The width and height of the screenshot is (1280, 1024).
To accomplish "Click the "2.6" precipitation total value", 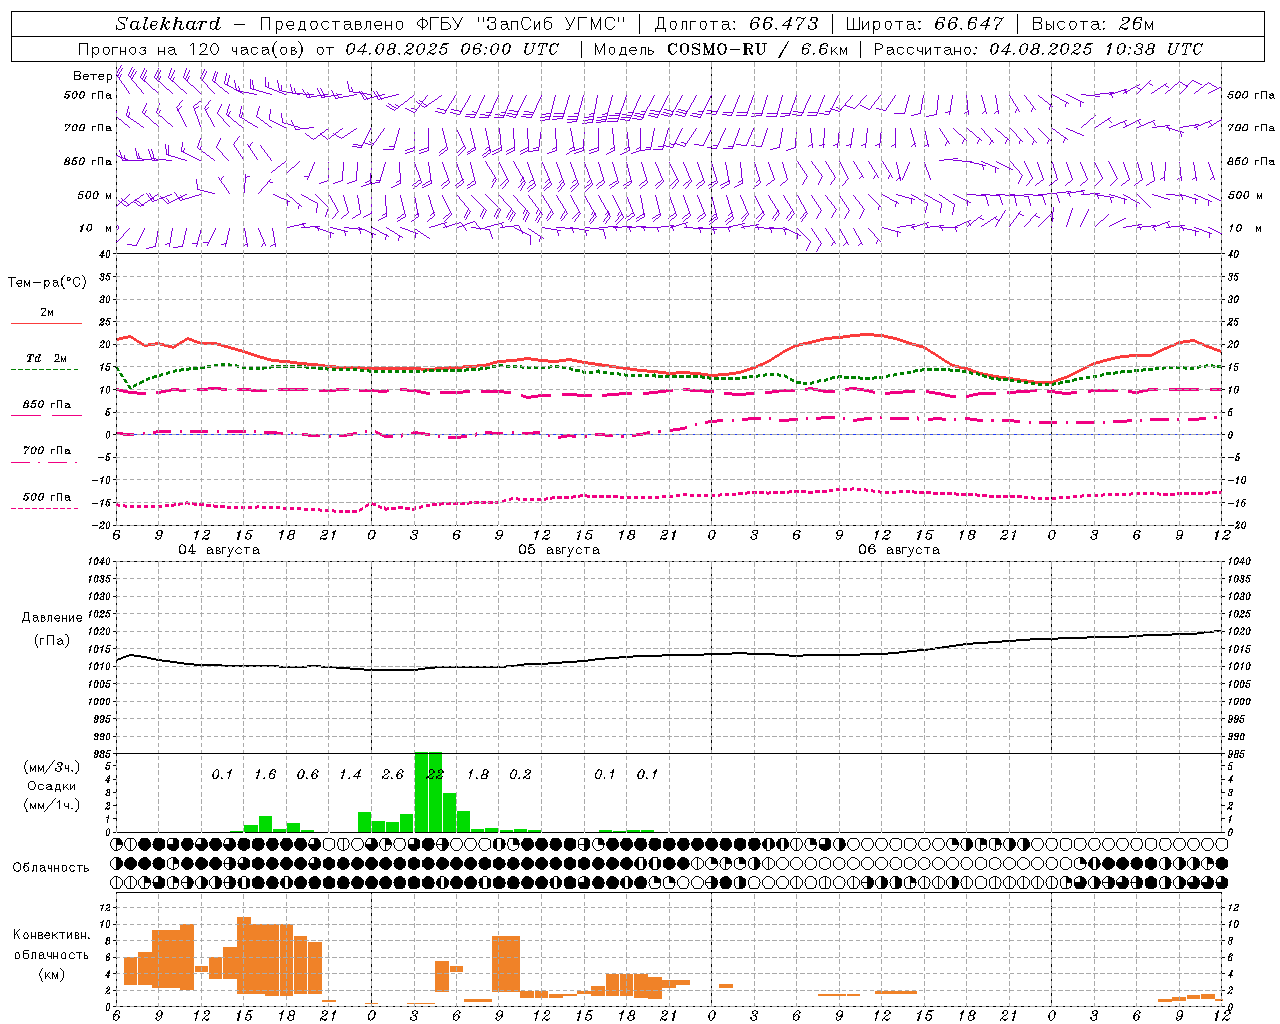I will pyautogui.click(x=393, y=774).
